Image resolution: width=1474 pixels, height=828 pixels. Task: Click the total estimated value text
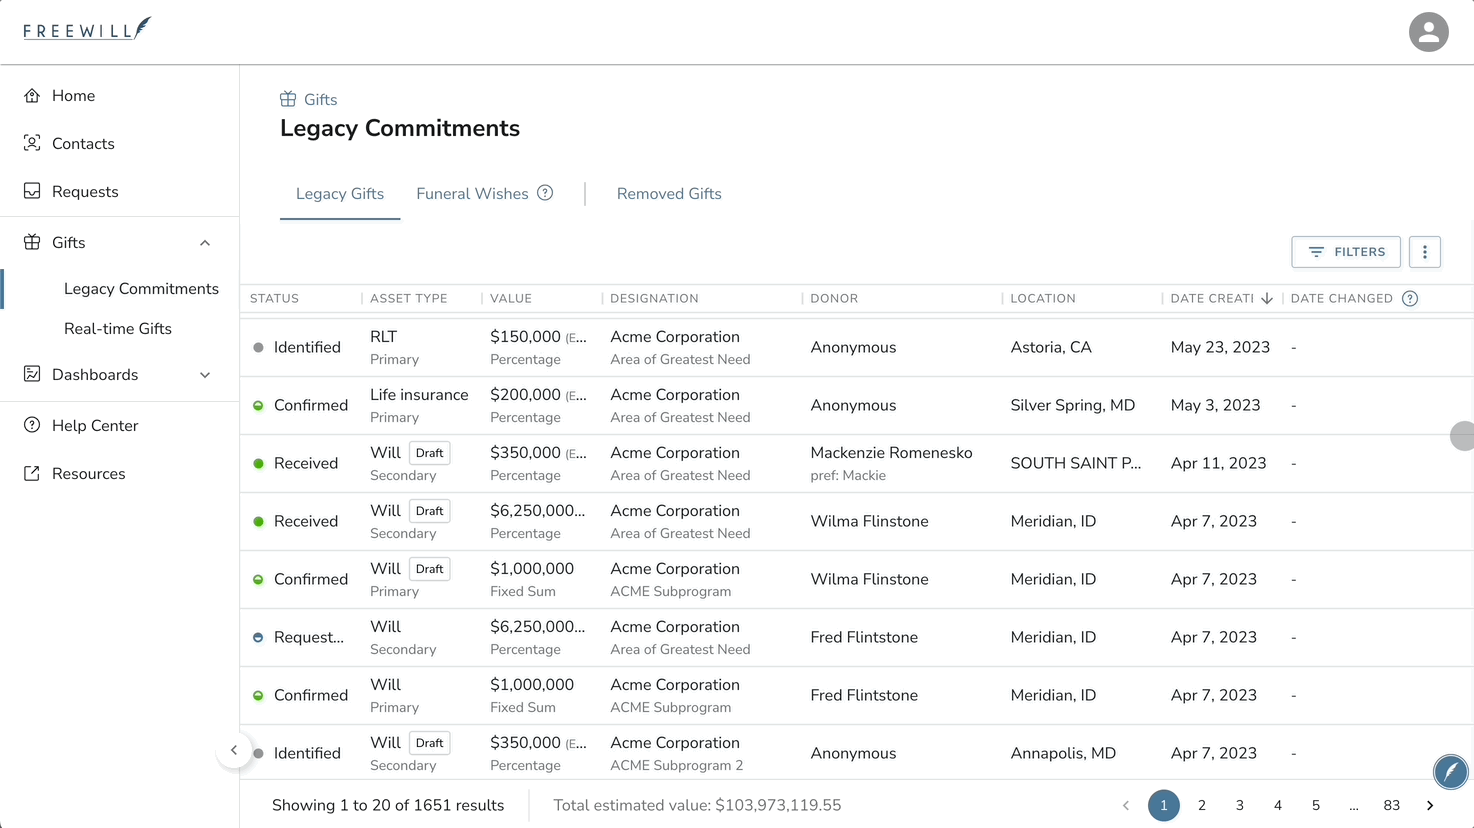click(697, 805)
